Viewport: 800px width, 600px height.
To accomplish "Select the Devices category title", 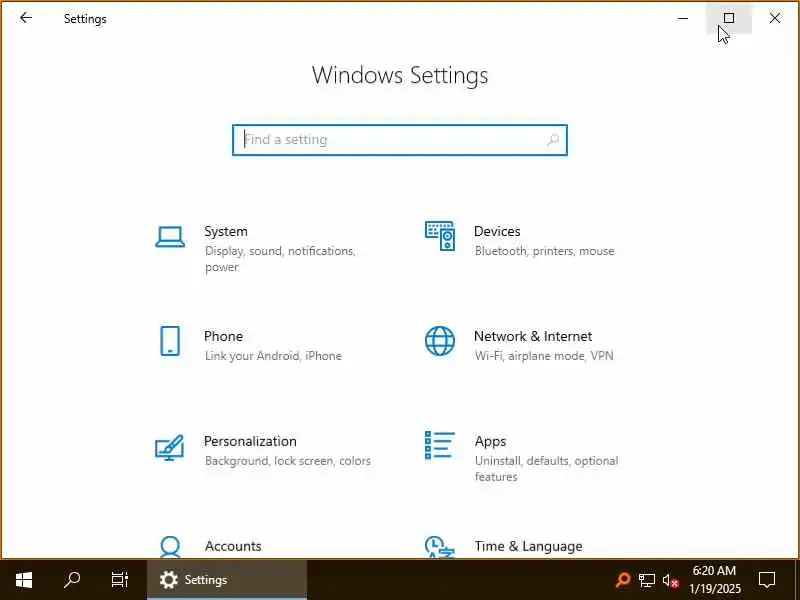I will 497,231.
